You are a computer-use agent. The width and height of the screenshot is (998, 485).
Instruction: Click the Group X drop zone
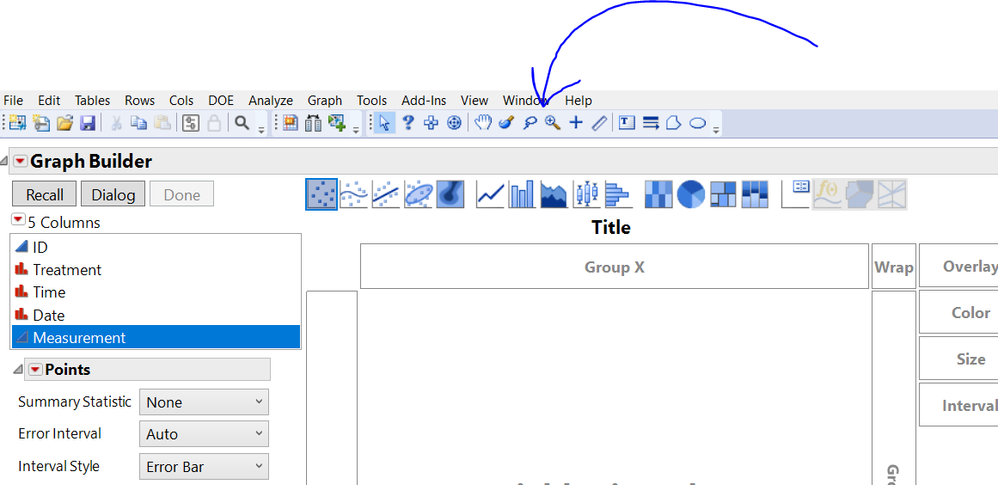(x=614, y=267)
